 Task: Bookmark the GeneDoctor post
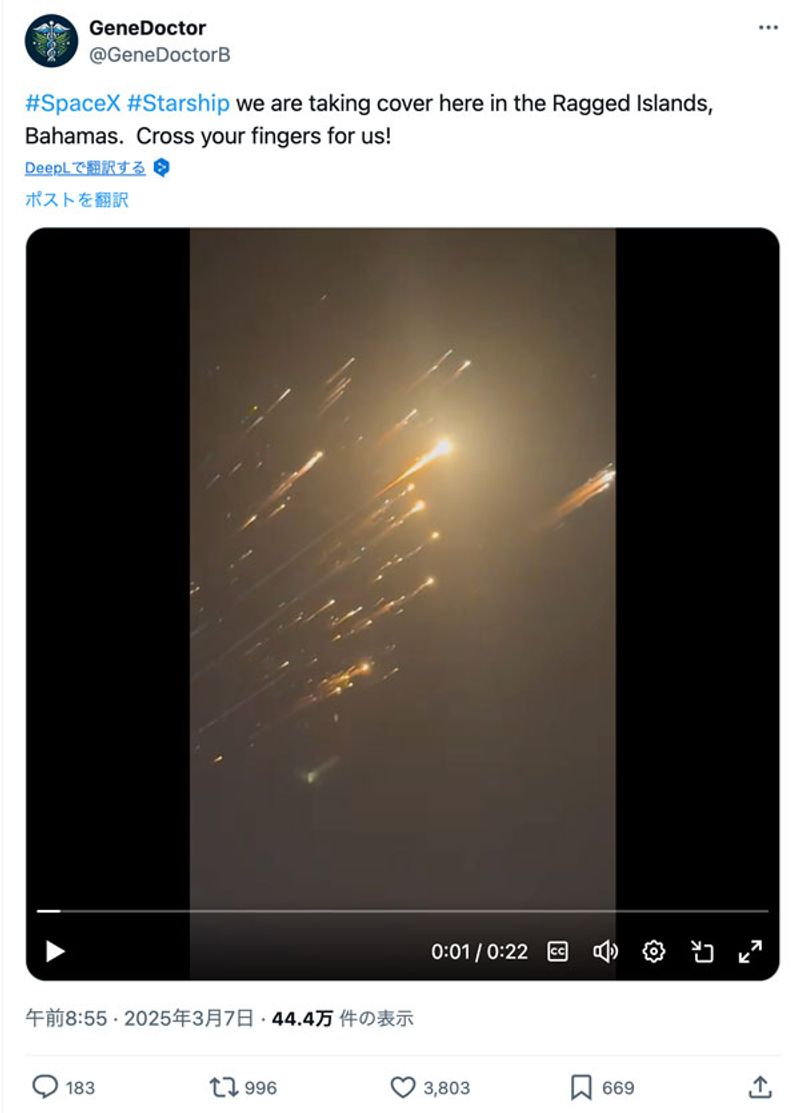pyautogui.click(x=581, y=1087)
